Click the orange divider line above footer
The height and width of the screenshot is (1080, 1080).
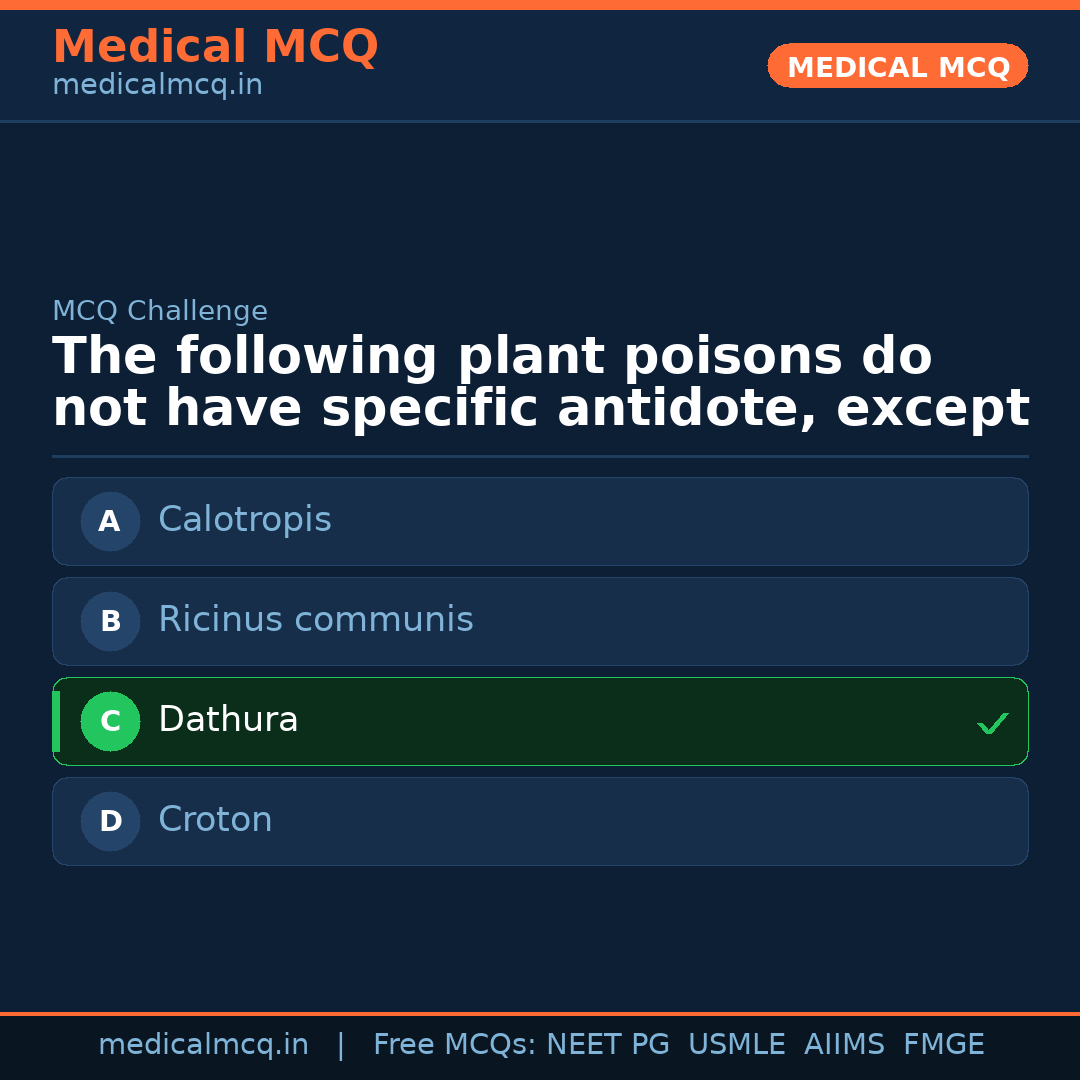(x=540, y=1013)
